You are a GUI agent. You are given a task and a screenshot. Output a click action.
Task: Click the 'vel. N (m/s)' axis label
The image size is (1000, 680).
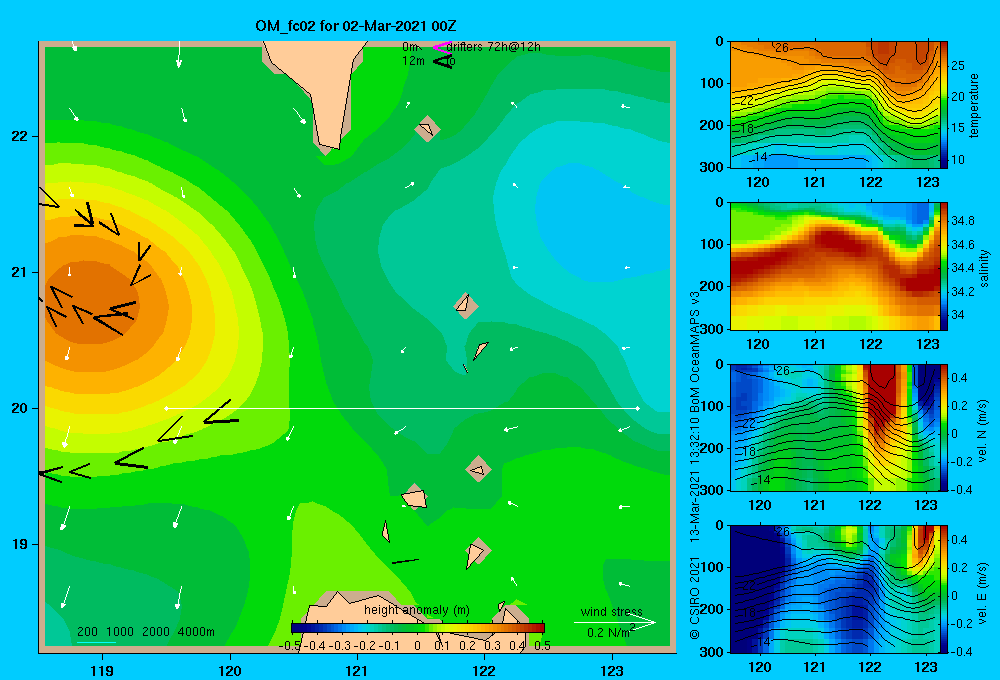click(983, 431)
